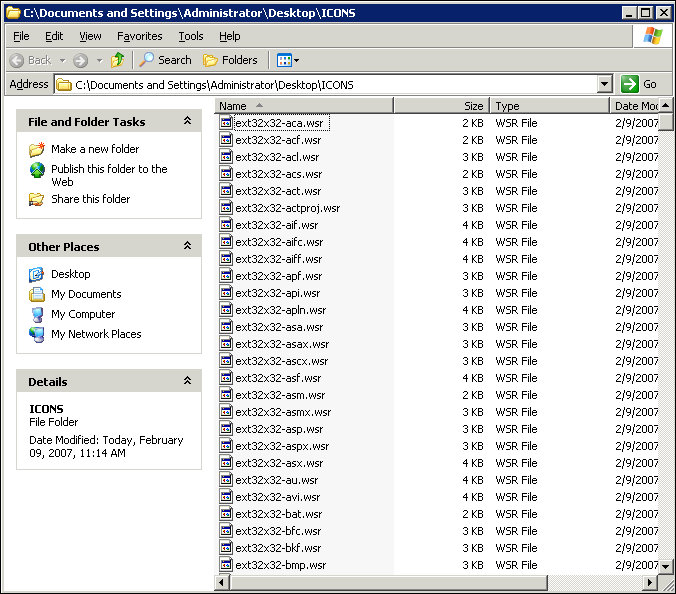Open the Tools menu
The height and width of the screenshot is (594, 676).
click(191, 36)
